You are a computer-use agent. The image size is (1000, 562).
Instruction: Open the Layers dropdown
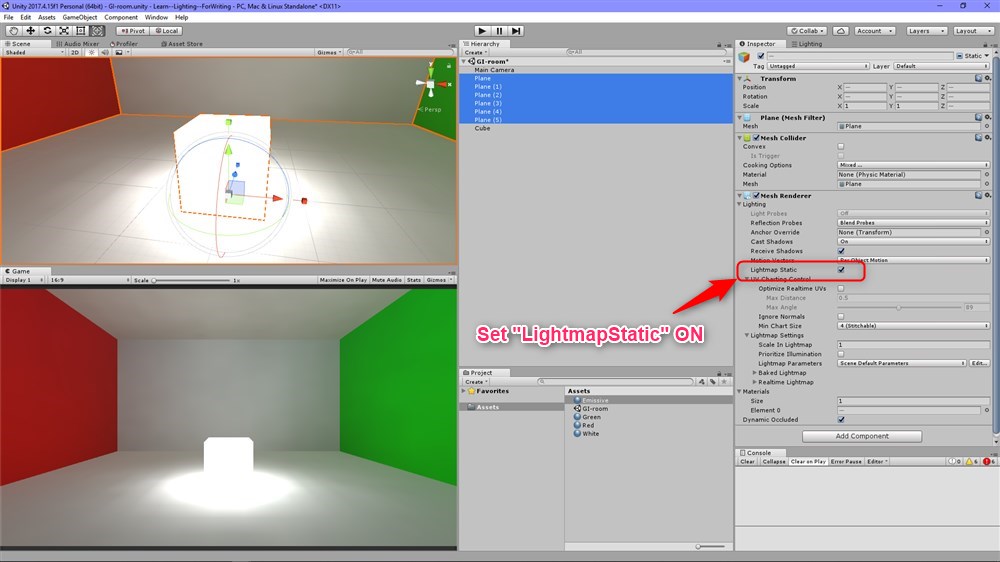click(926, 31)
